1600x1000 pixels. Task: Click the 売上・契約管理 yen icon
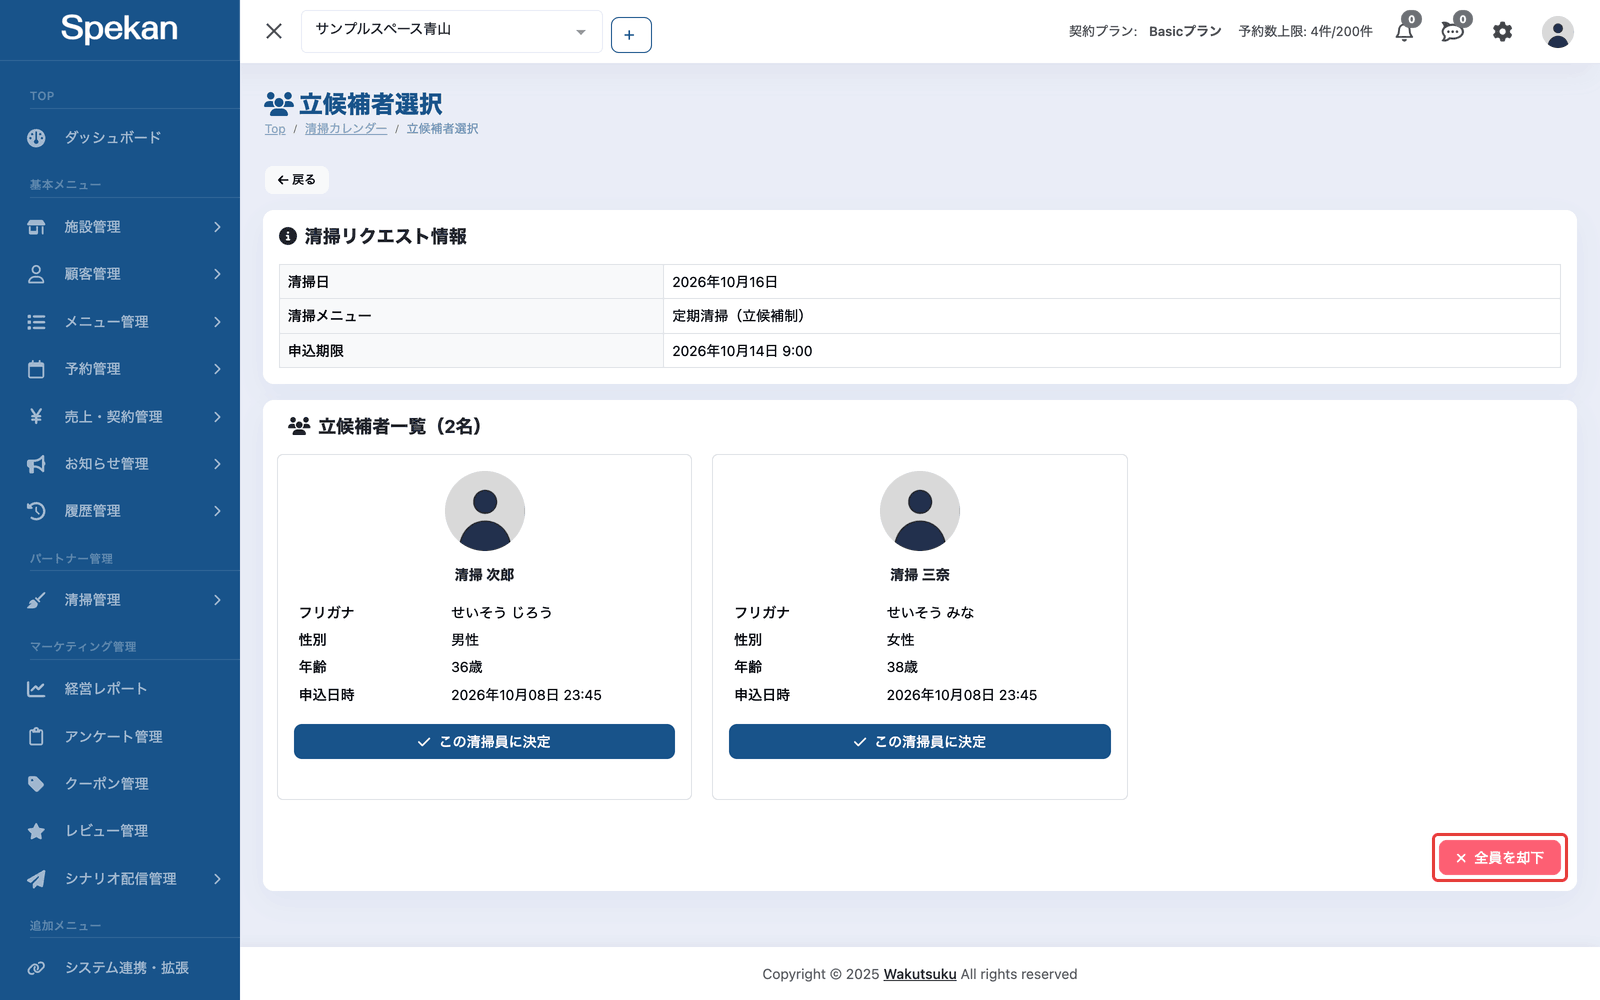point(36,416)
